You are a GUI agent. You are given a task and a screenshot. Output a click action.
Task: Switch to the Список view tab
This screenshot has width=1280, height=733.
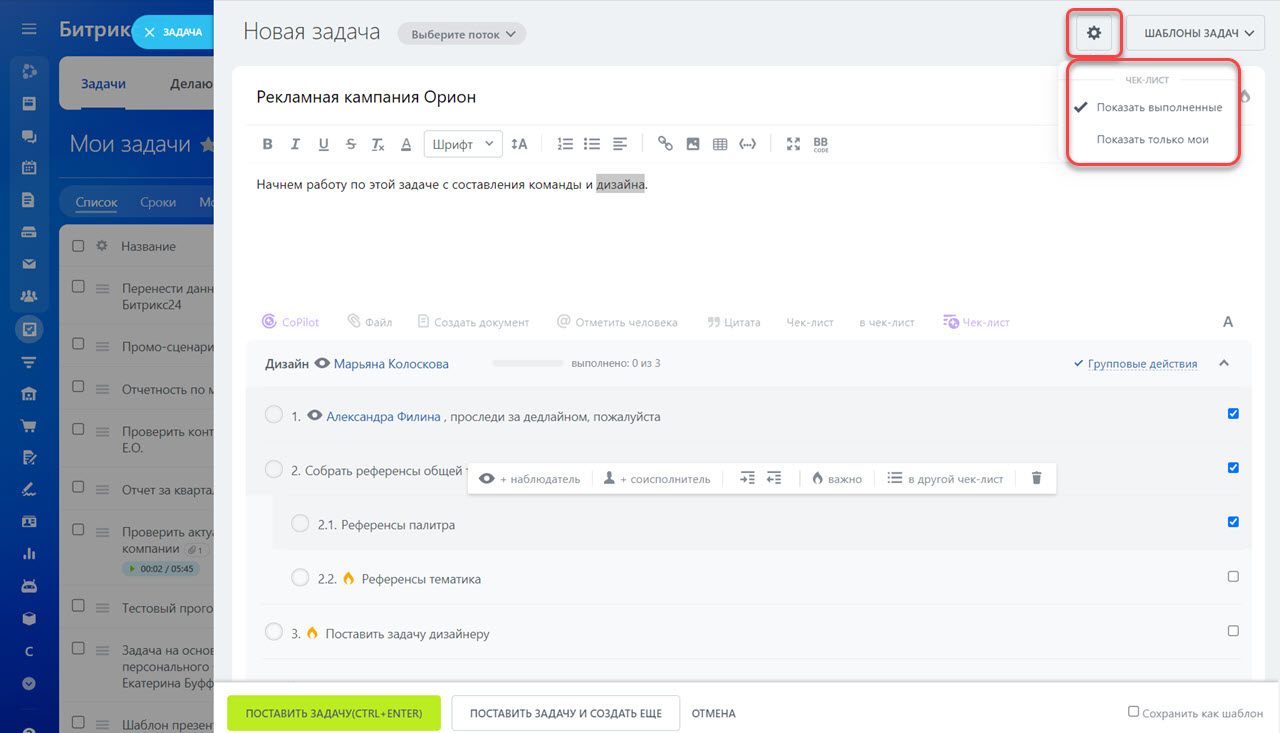coord(97,202)
